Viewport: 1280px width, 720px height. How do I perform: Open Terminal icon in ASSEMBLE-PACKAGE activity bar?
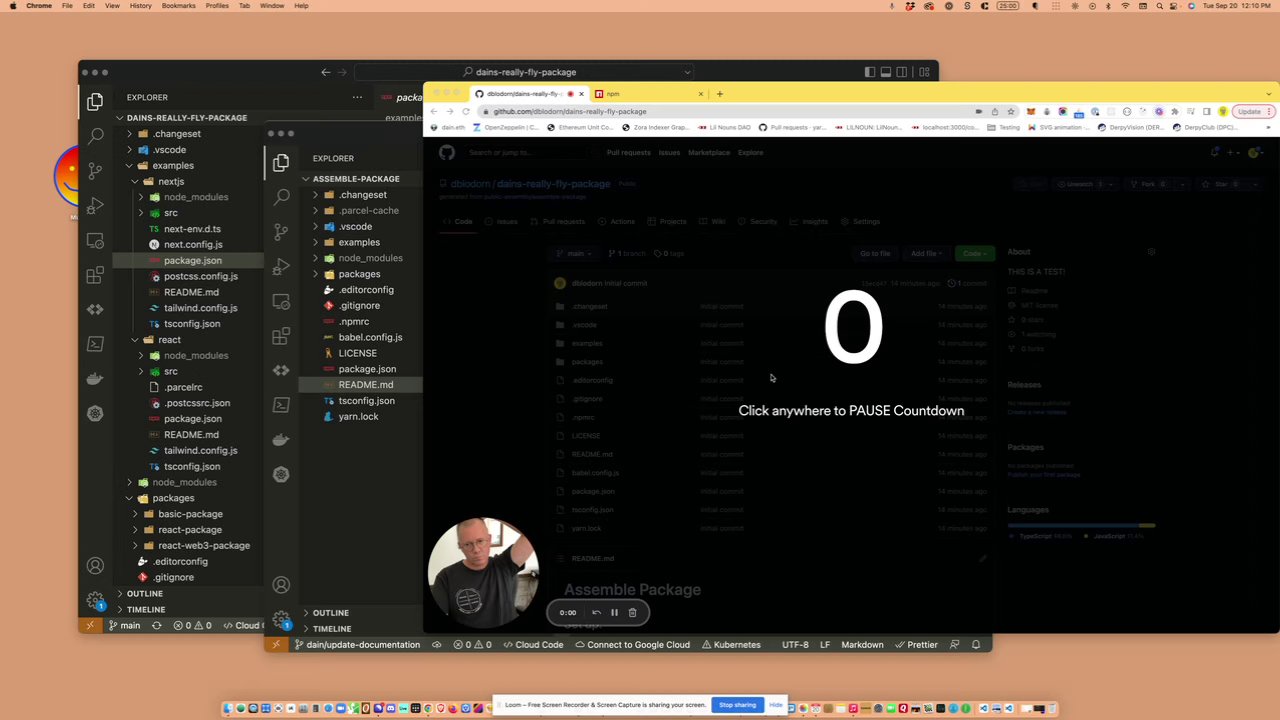click(281, 405)
